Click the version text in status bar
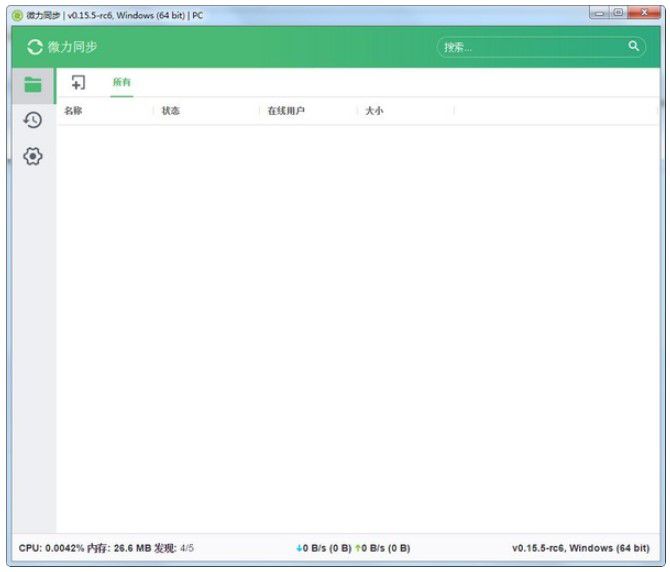This screenshot has height=572, width=670. pyautogui.click(x=581, y=548)
